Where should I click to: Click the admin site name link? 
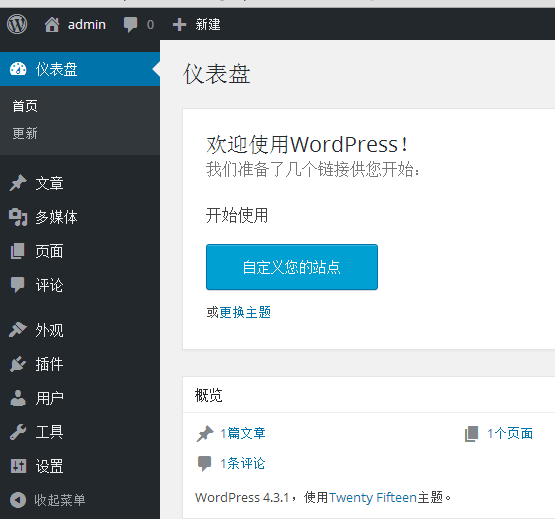(87, 25)
